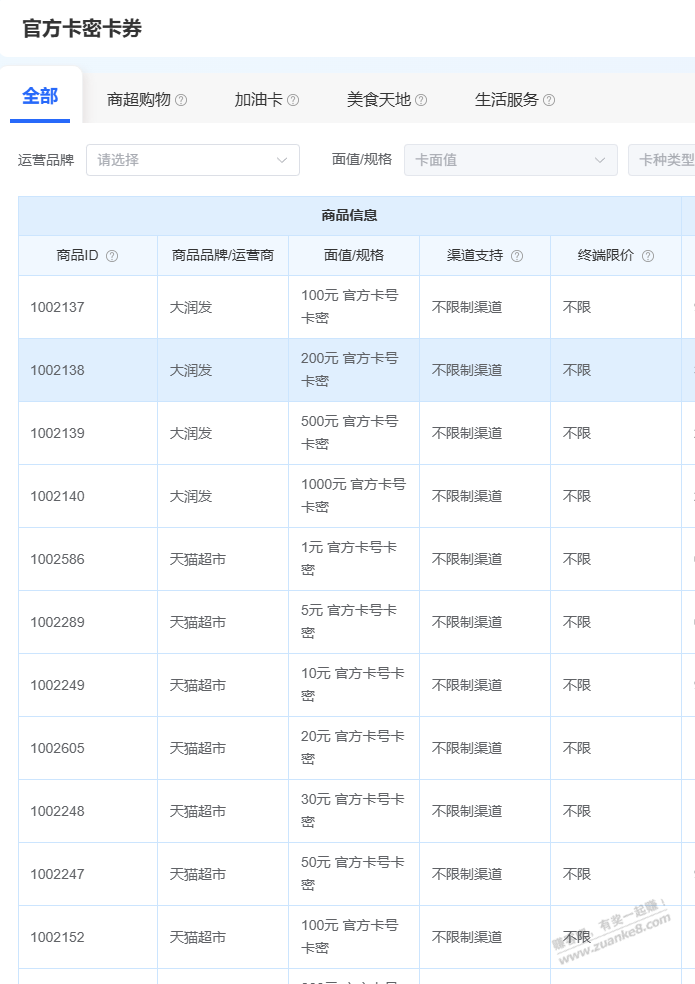The image size is (695, 984).
Task: Click 不限 price limit in row 1002139
Action: coord(577,434)
